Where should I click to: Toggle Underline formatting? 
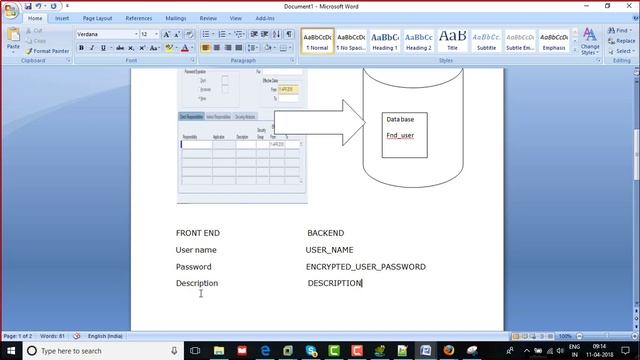103,48
